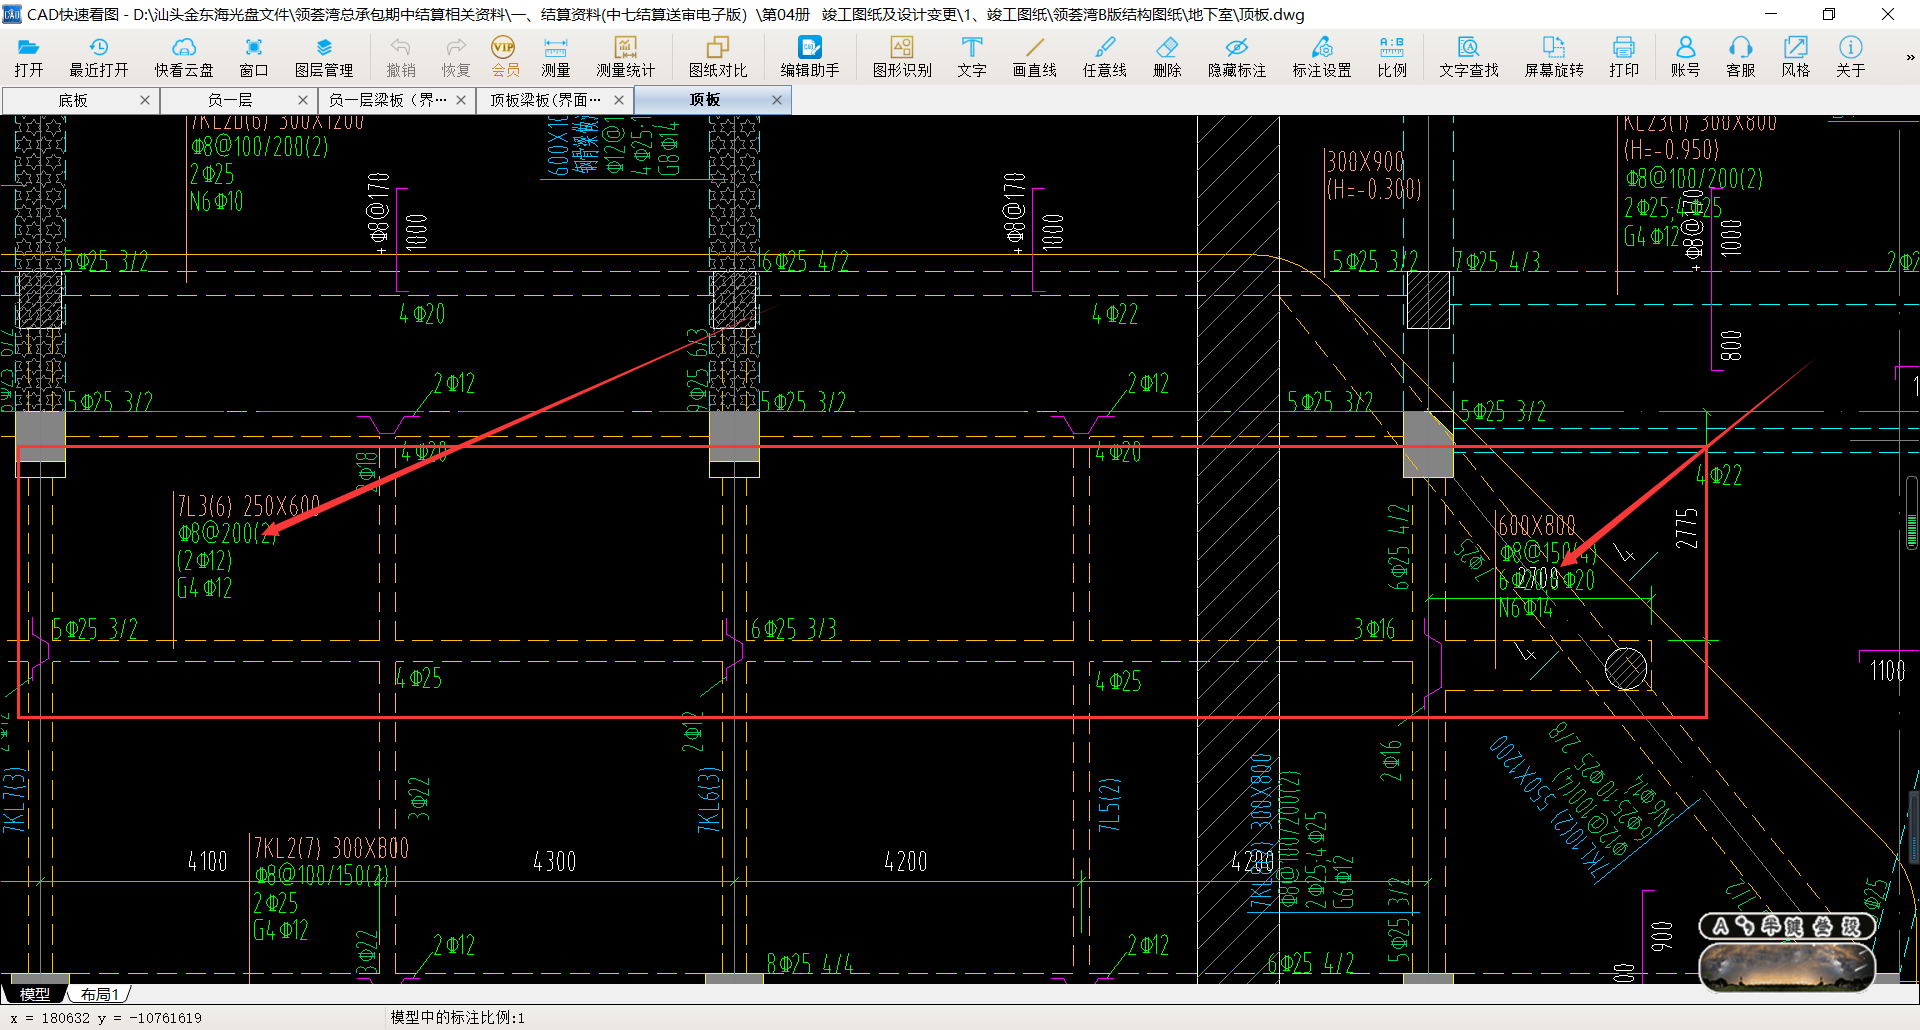This screenshot has width=1920, height=1030.
Task: Open the 最近打开 recent files list
Action: (98, 57)
